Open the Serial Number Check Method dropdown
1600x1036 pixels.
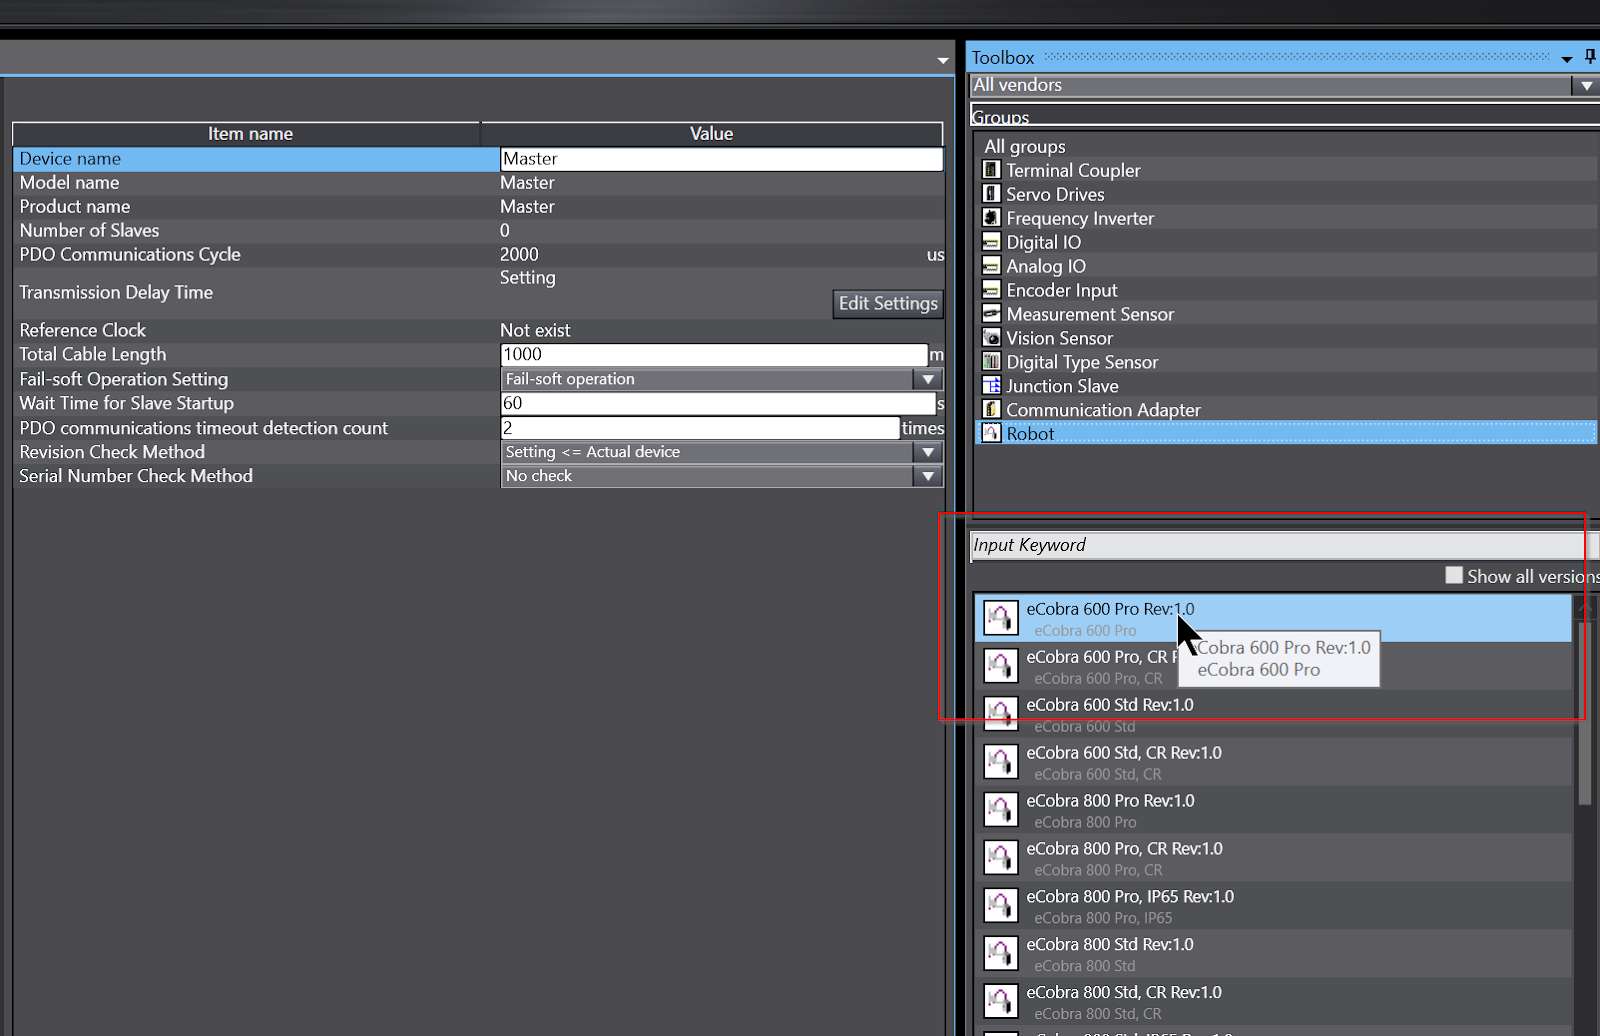tap(928, 476)
